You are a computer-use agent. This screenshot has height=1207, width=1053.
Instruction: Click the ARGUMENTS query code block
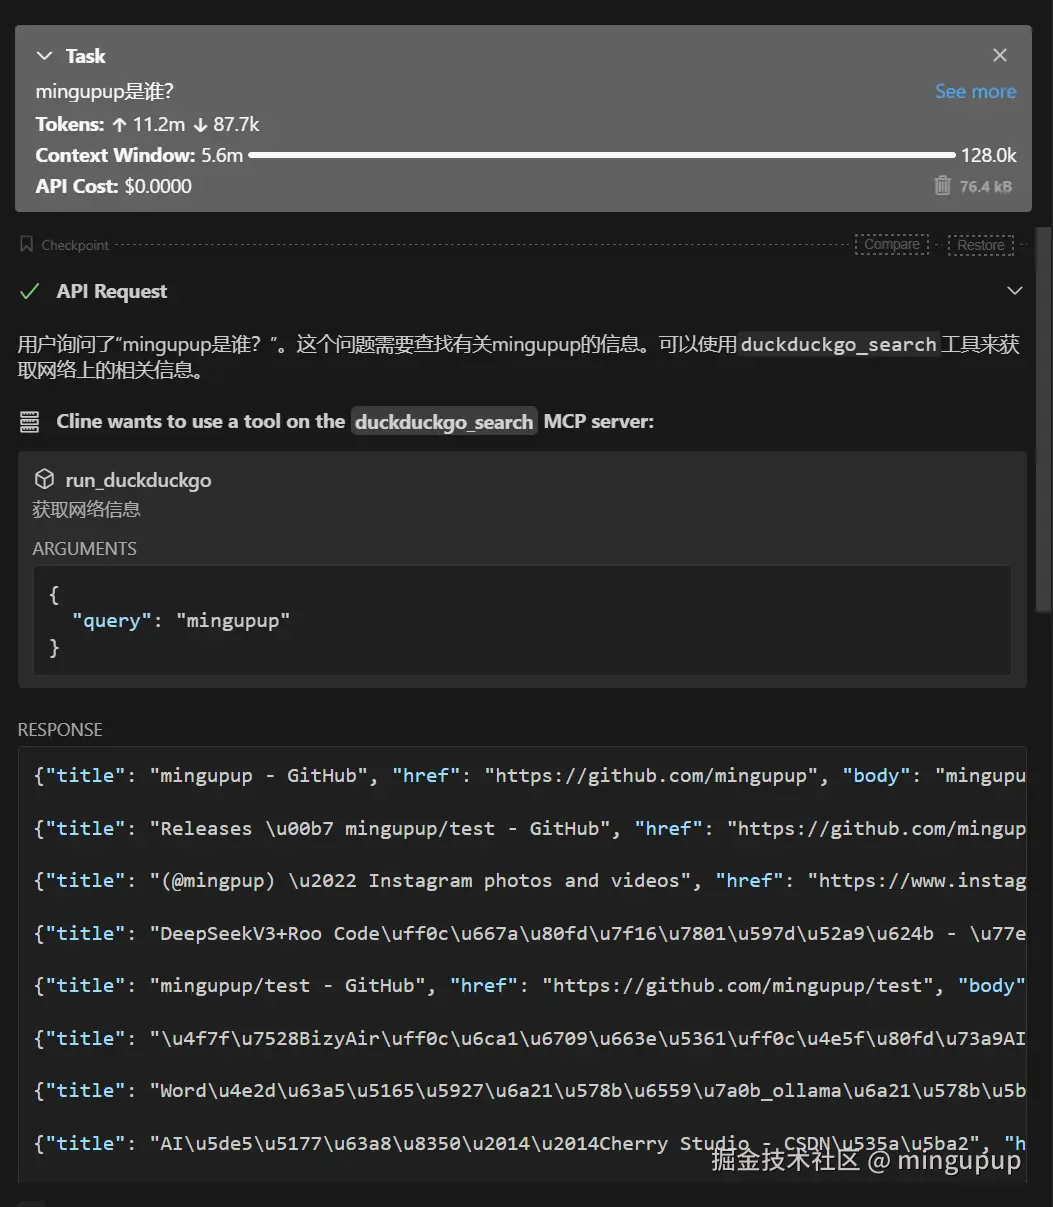point(522,621)
